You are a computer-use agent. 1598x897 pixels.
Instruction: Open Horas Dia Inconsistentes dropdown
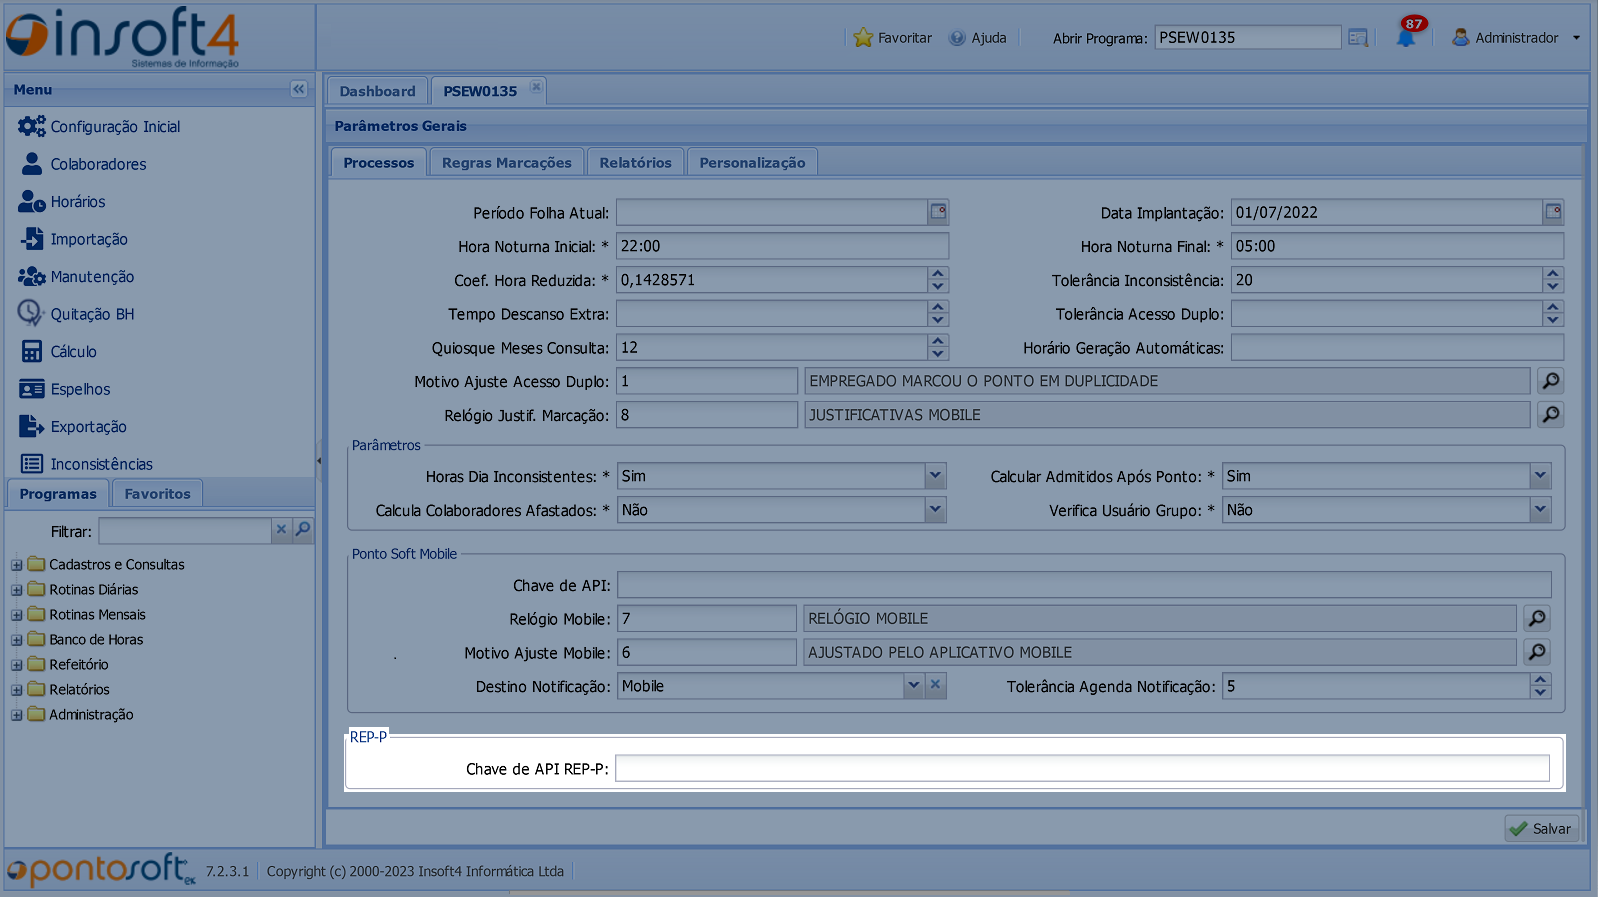[935, 477]
